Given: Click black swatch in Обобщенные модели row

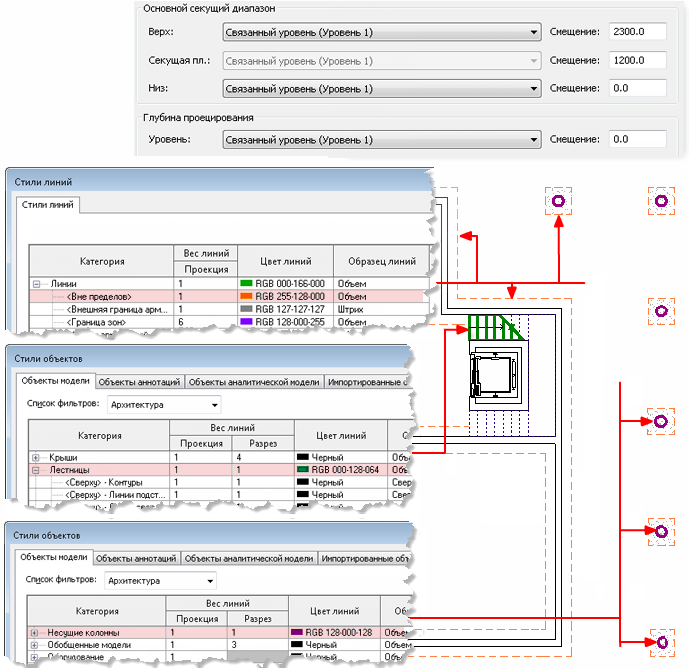Looking at the screenshot, I should tap(297, 644).
